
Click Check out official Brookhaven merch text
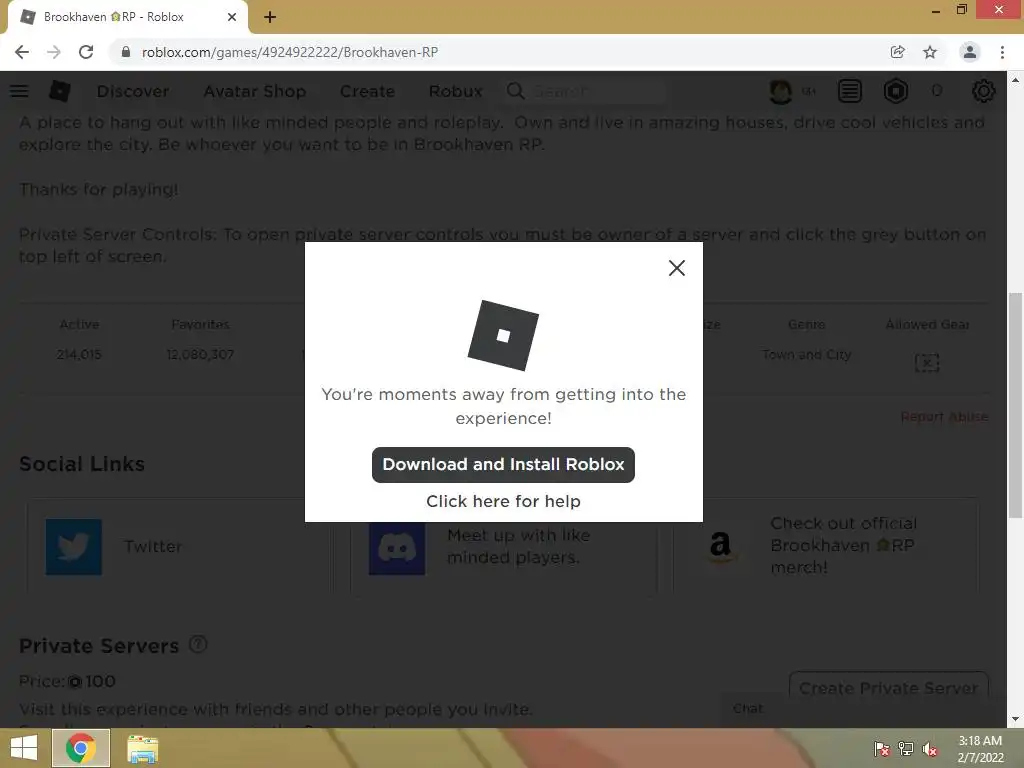tap(843, 545)
